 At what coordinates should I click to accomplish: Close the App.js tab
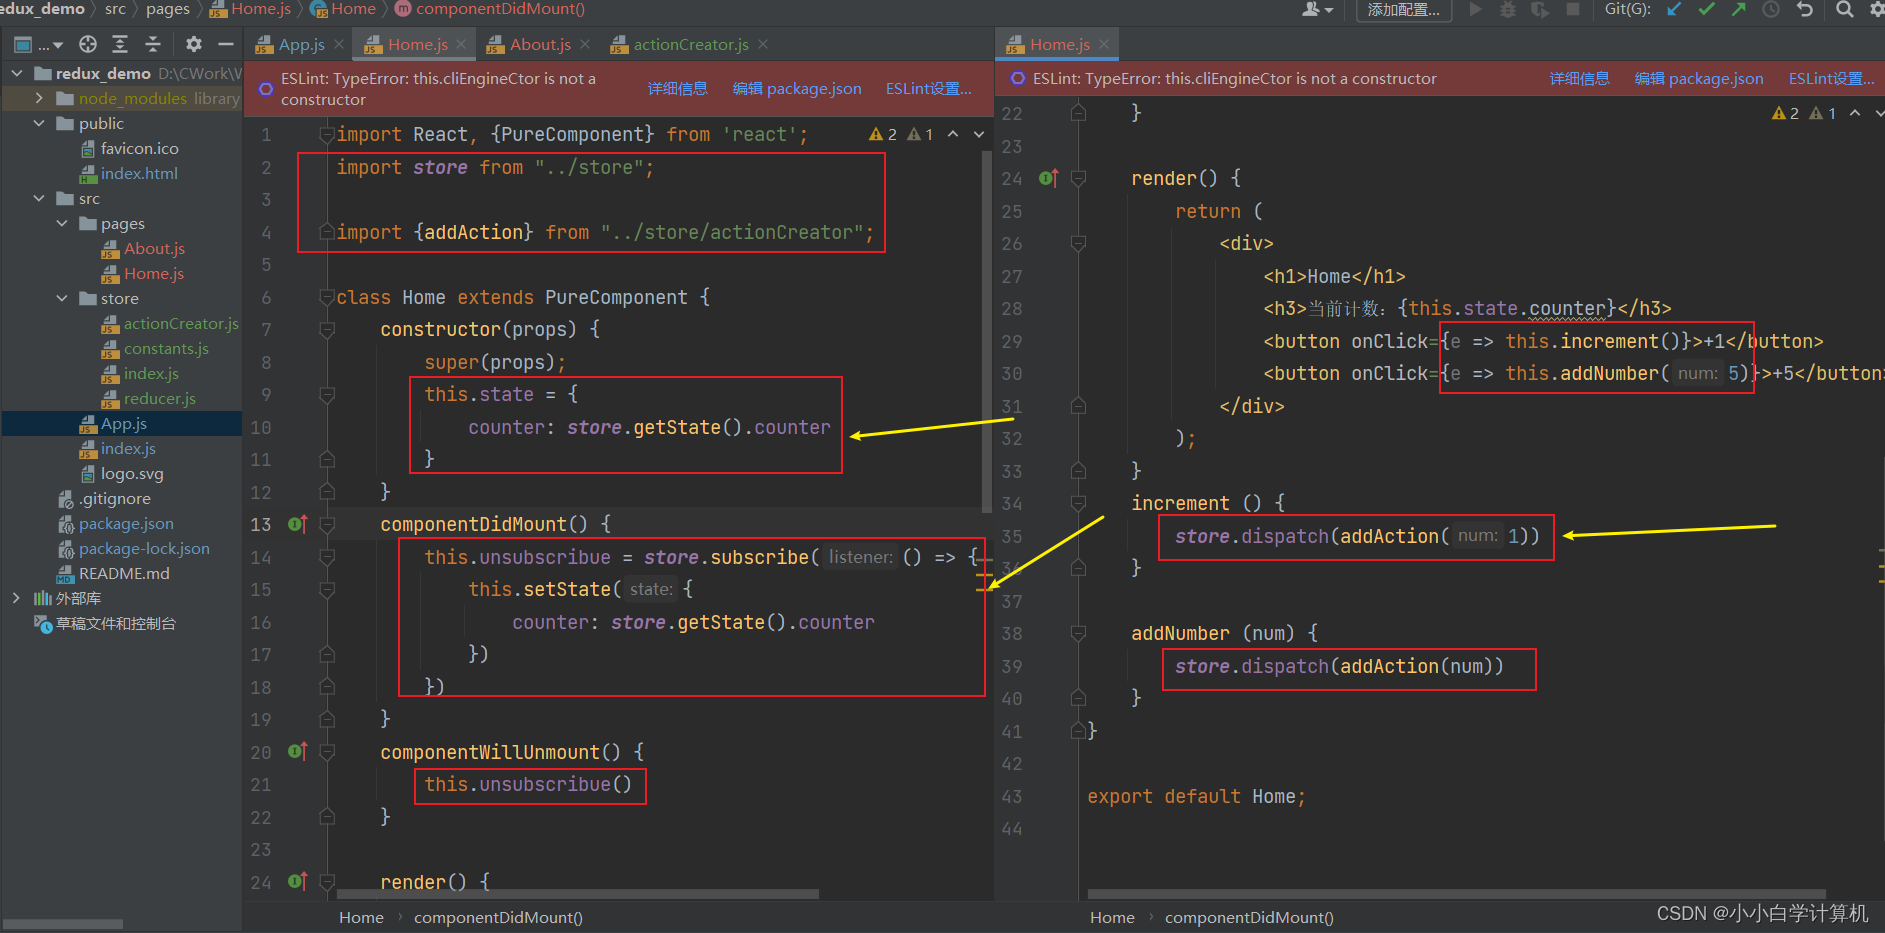coord(339,44)
